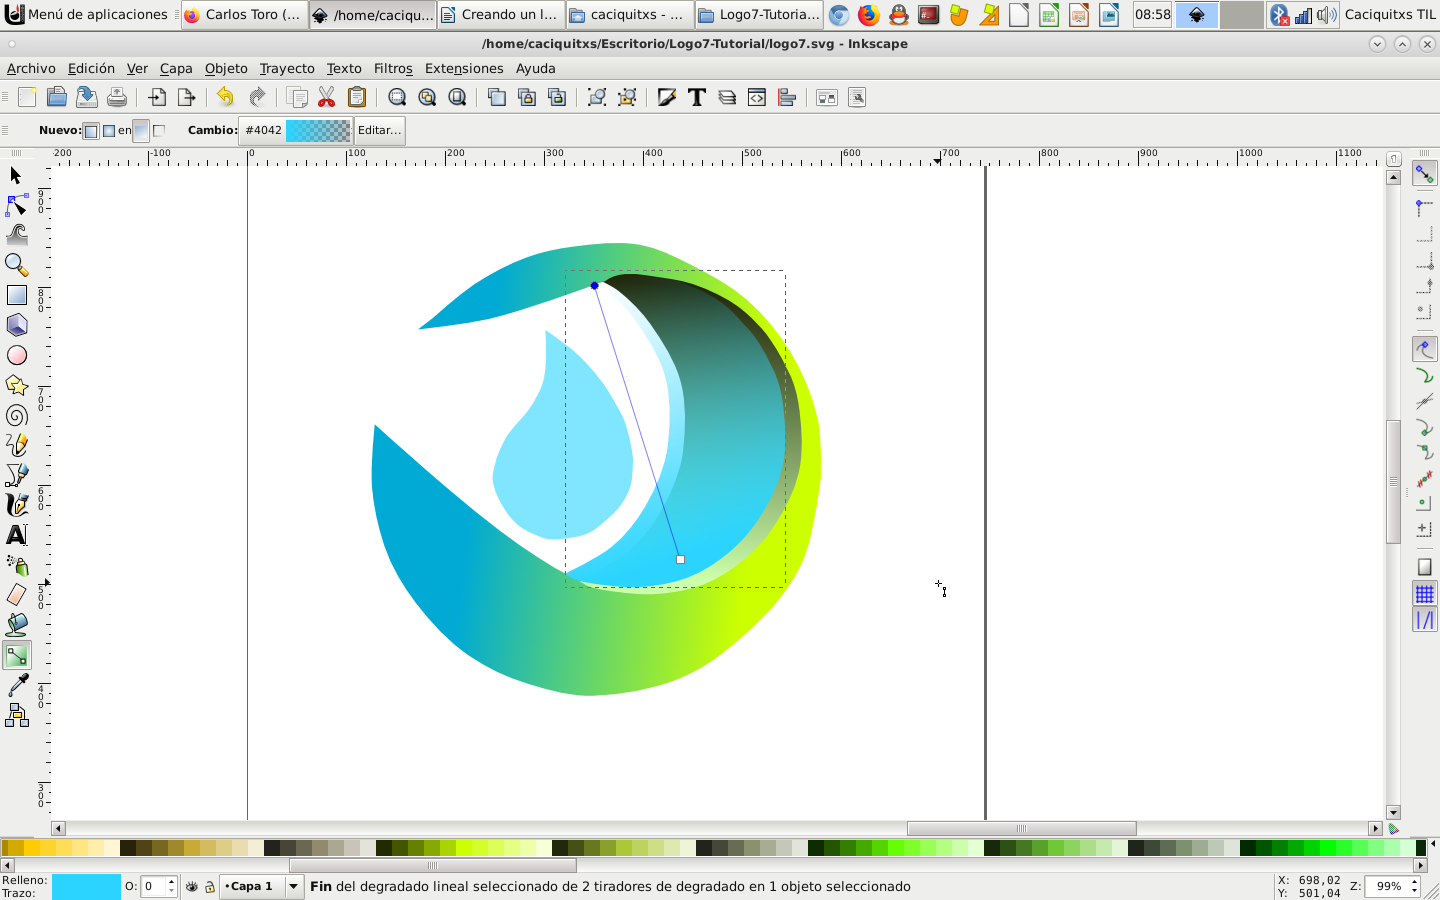Create a new document icon
This screenshot has width=1440, height=900.
click(27, 97)
